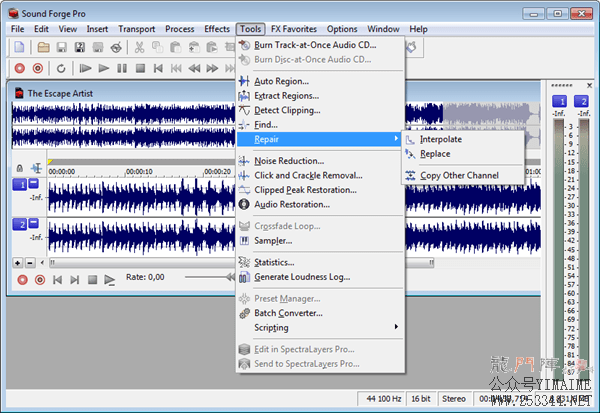Open the FX Favorites menu

pyautogui.click(x=293, y=29)
